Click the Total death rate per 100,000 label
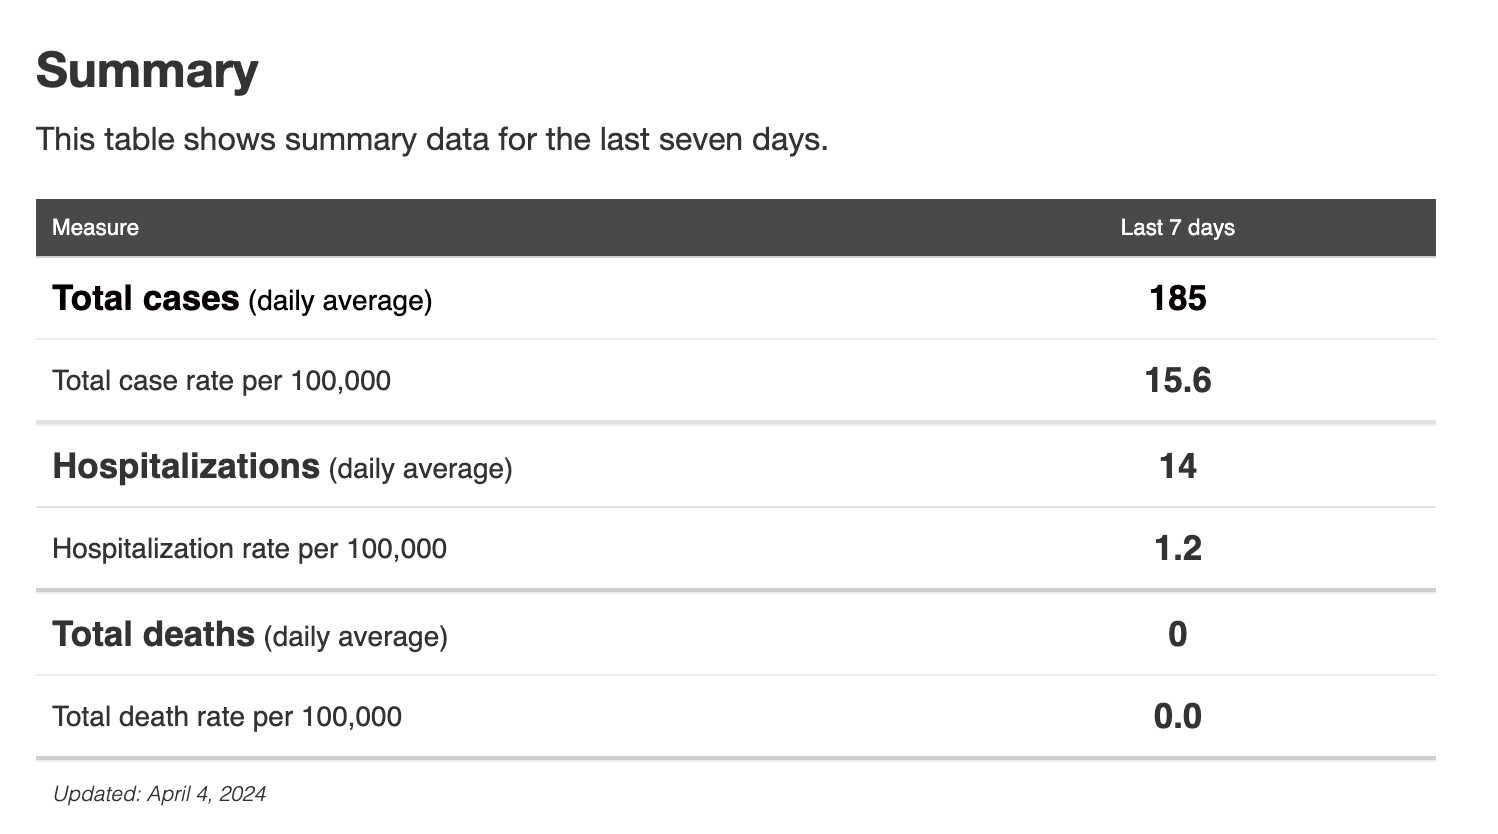Viewport: 1498px width, 834px height. [226, 717]
